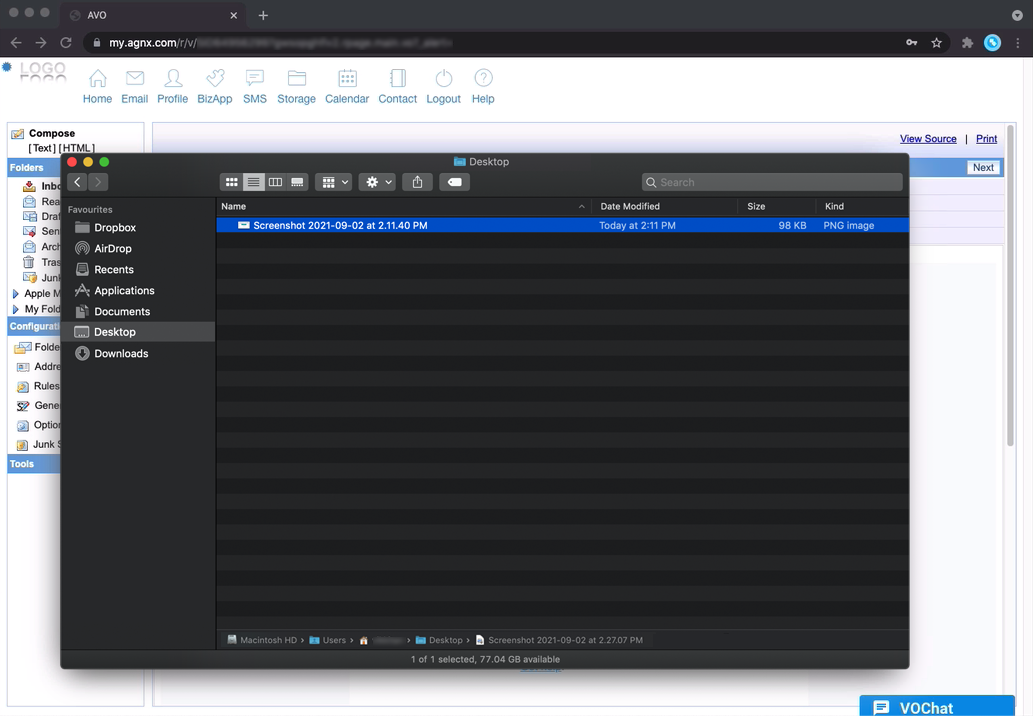Switch Finder to column view
This screenshot has height=716, width=1033.
click(275, 182)
